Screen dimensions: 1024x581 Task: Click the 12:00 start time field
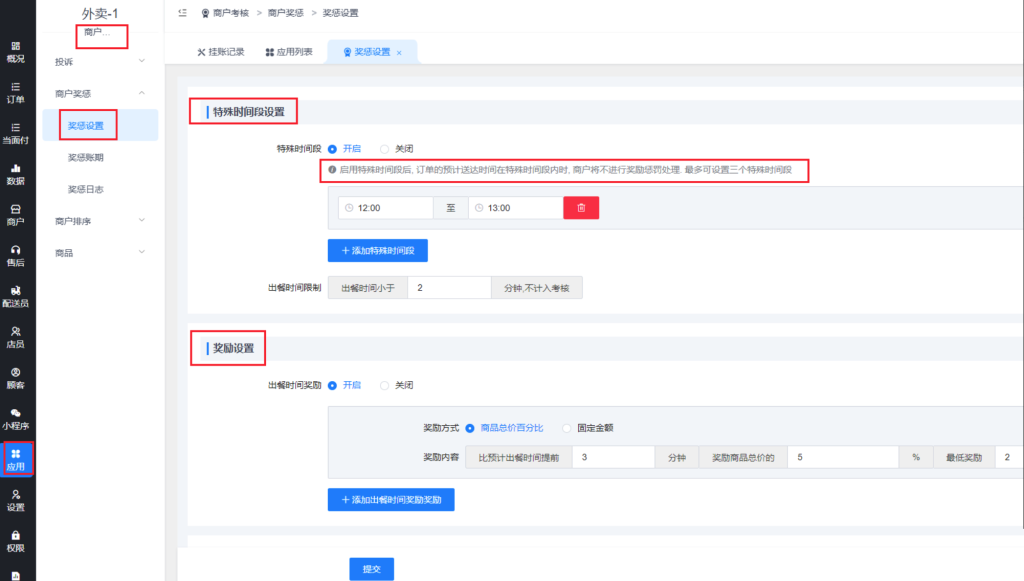389,208
